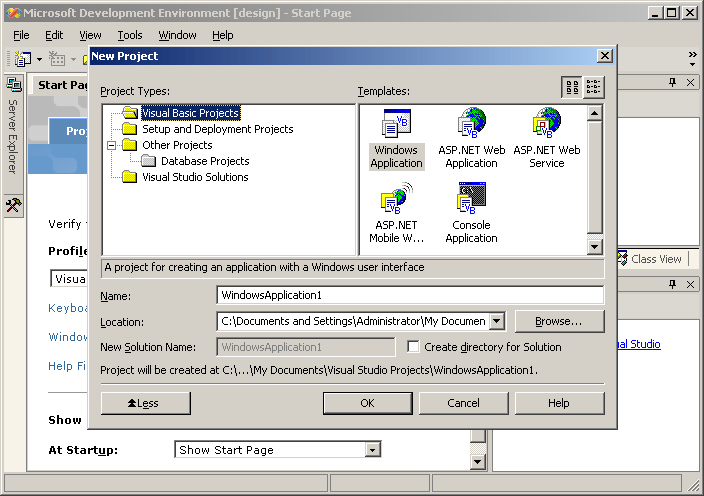This screenshot has height=496, width=704.
Task: Select the ASP.NET Web Application template
Action: click(471, 138)
